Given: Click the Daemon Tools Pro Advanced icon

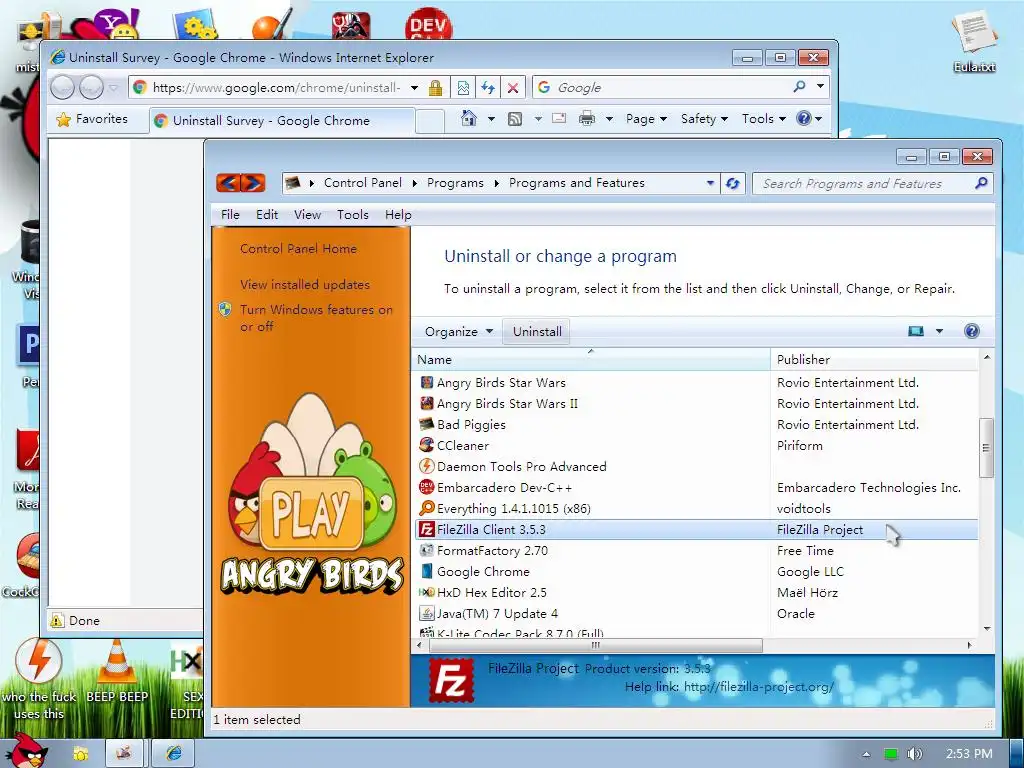Looking at the screenshot, I should (x=426, y=466).
